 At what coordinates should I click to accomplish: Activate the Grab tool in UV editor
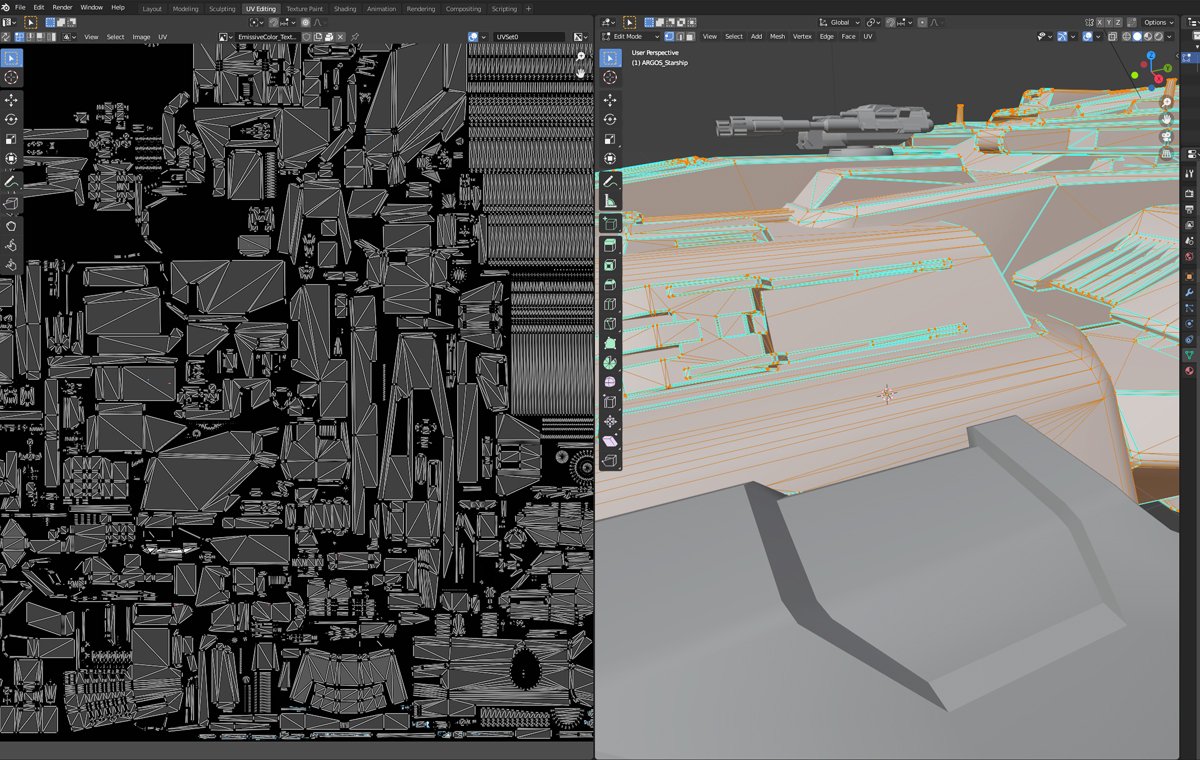[11, 225]
